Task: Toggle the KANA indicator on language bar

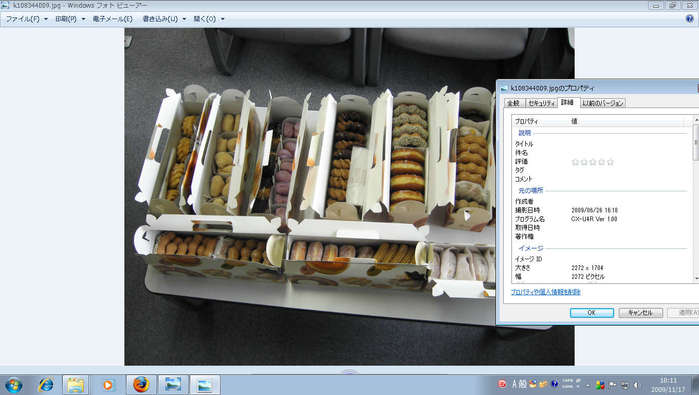Action: 567,387
